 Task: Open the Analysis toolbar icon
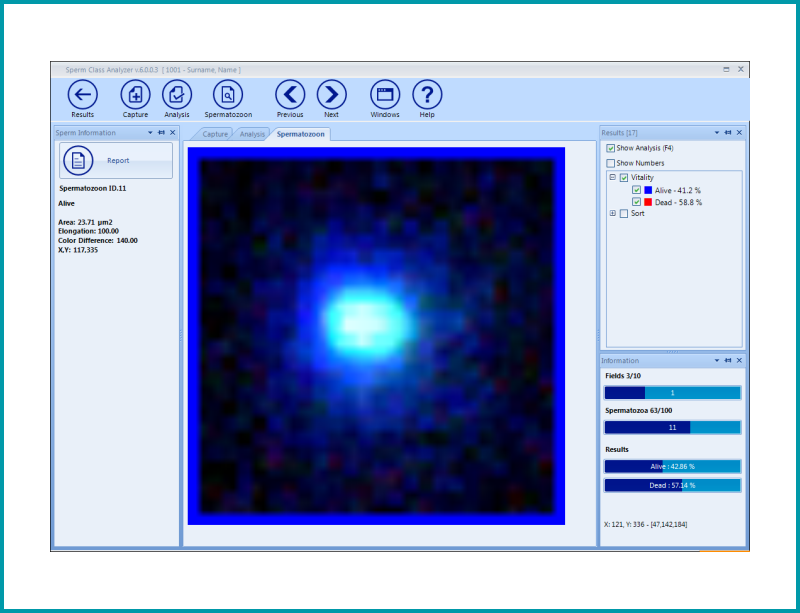coord(177,95)
